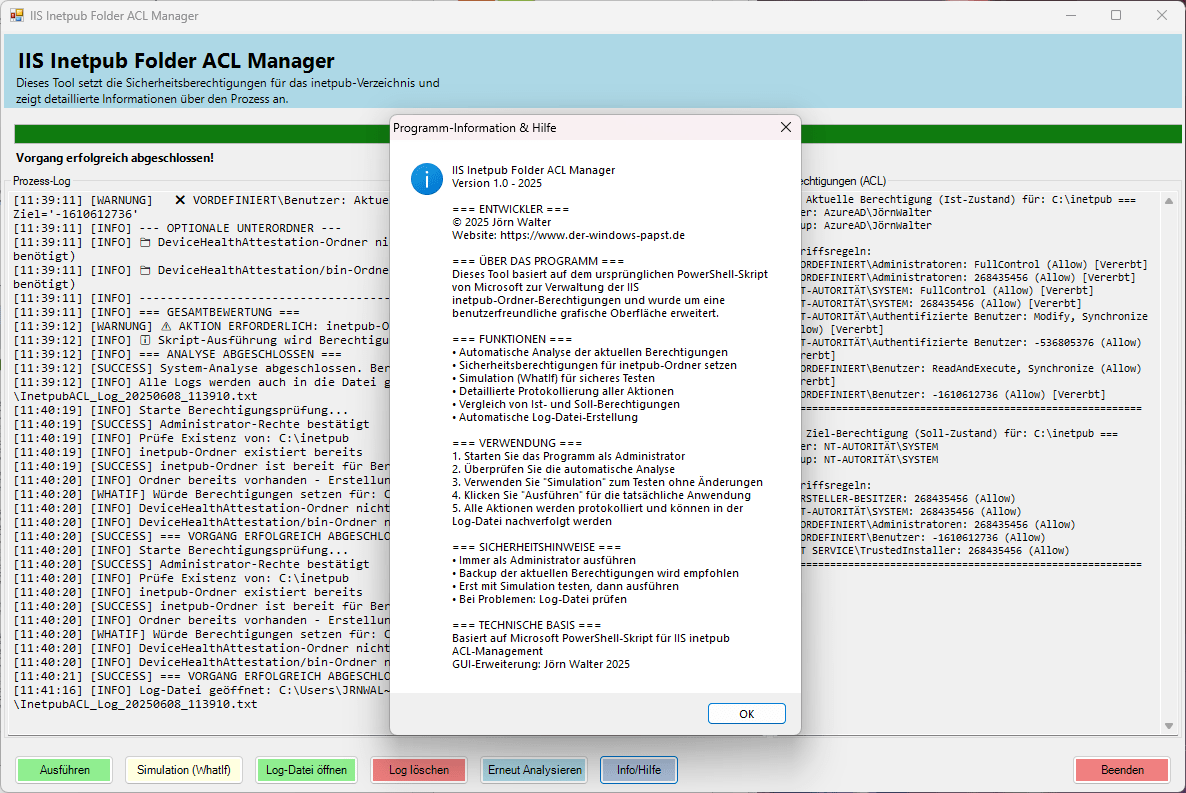1186x793 pixels.
Task: Open the log file with Log-Datei öffnen
Action: tap(306, 770)
